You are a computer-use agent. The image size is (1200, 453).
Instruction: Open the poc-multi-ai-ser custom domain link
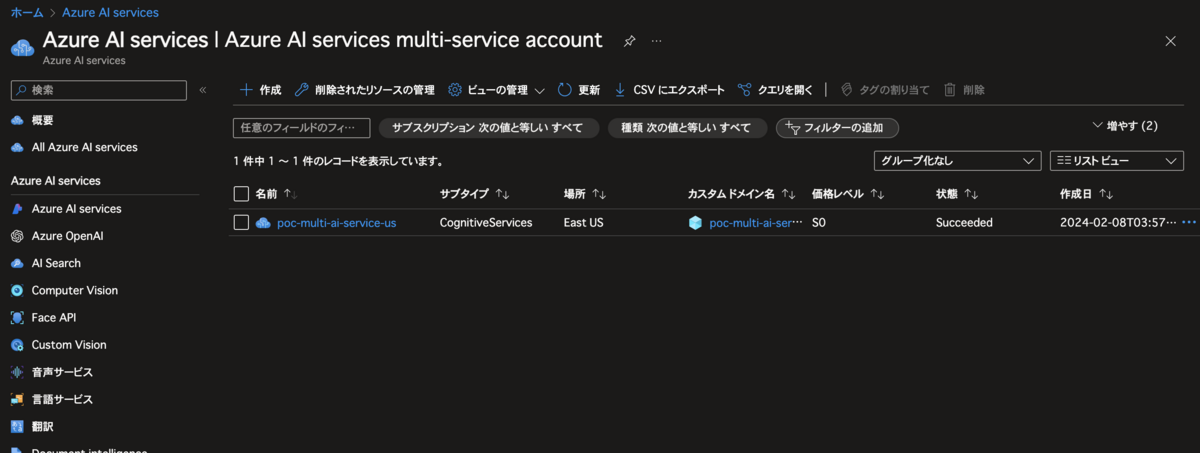[756, 223]
